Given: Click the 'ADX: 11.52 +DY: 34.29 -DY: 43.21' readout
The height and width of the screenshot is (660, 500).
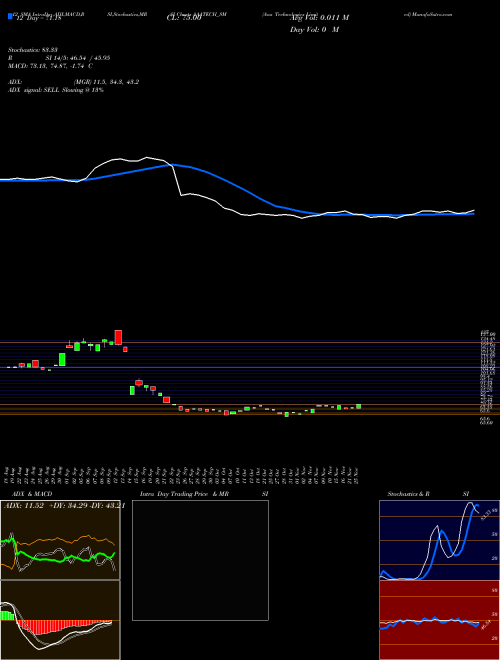Looking at the screenshot, I should point(64,506).
